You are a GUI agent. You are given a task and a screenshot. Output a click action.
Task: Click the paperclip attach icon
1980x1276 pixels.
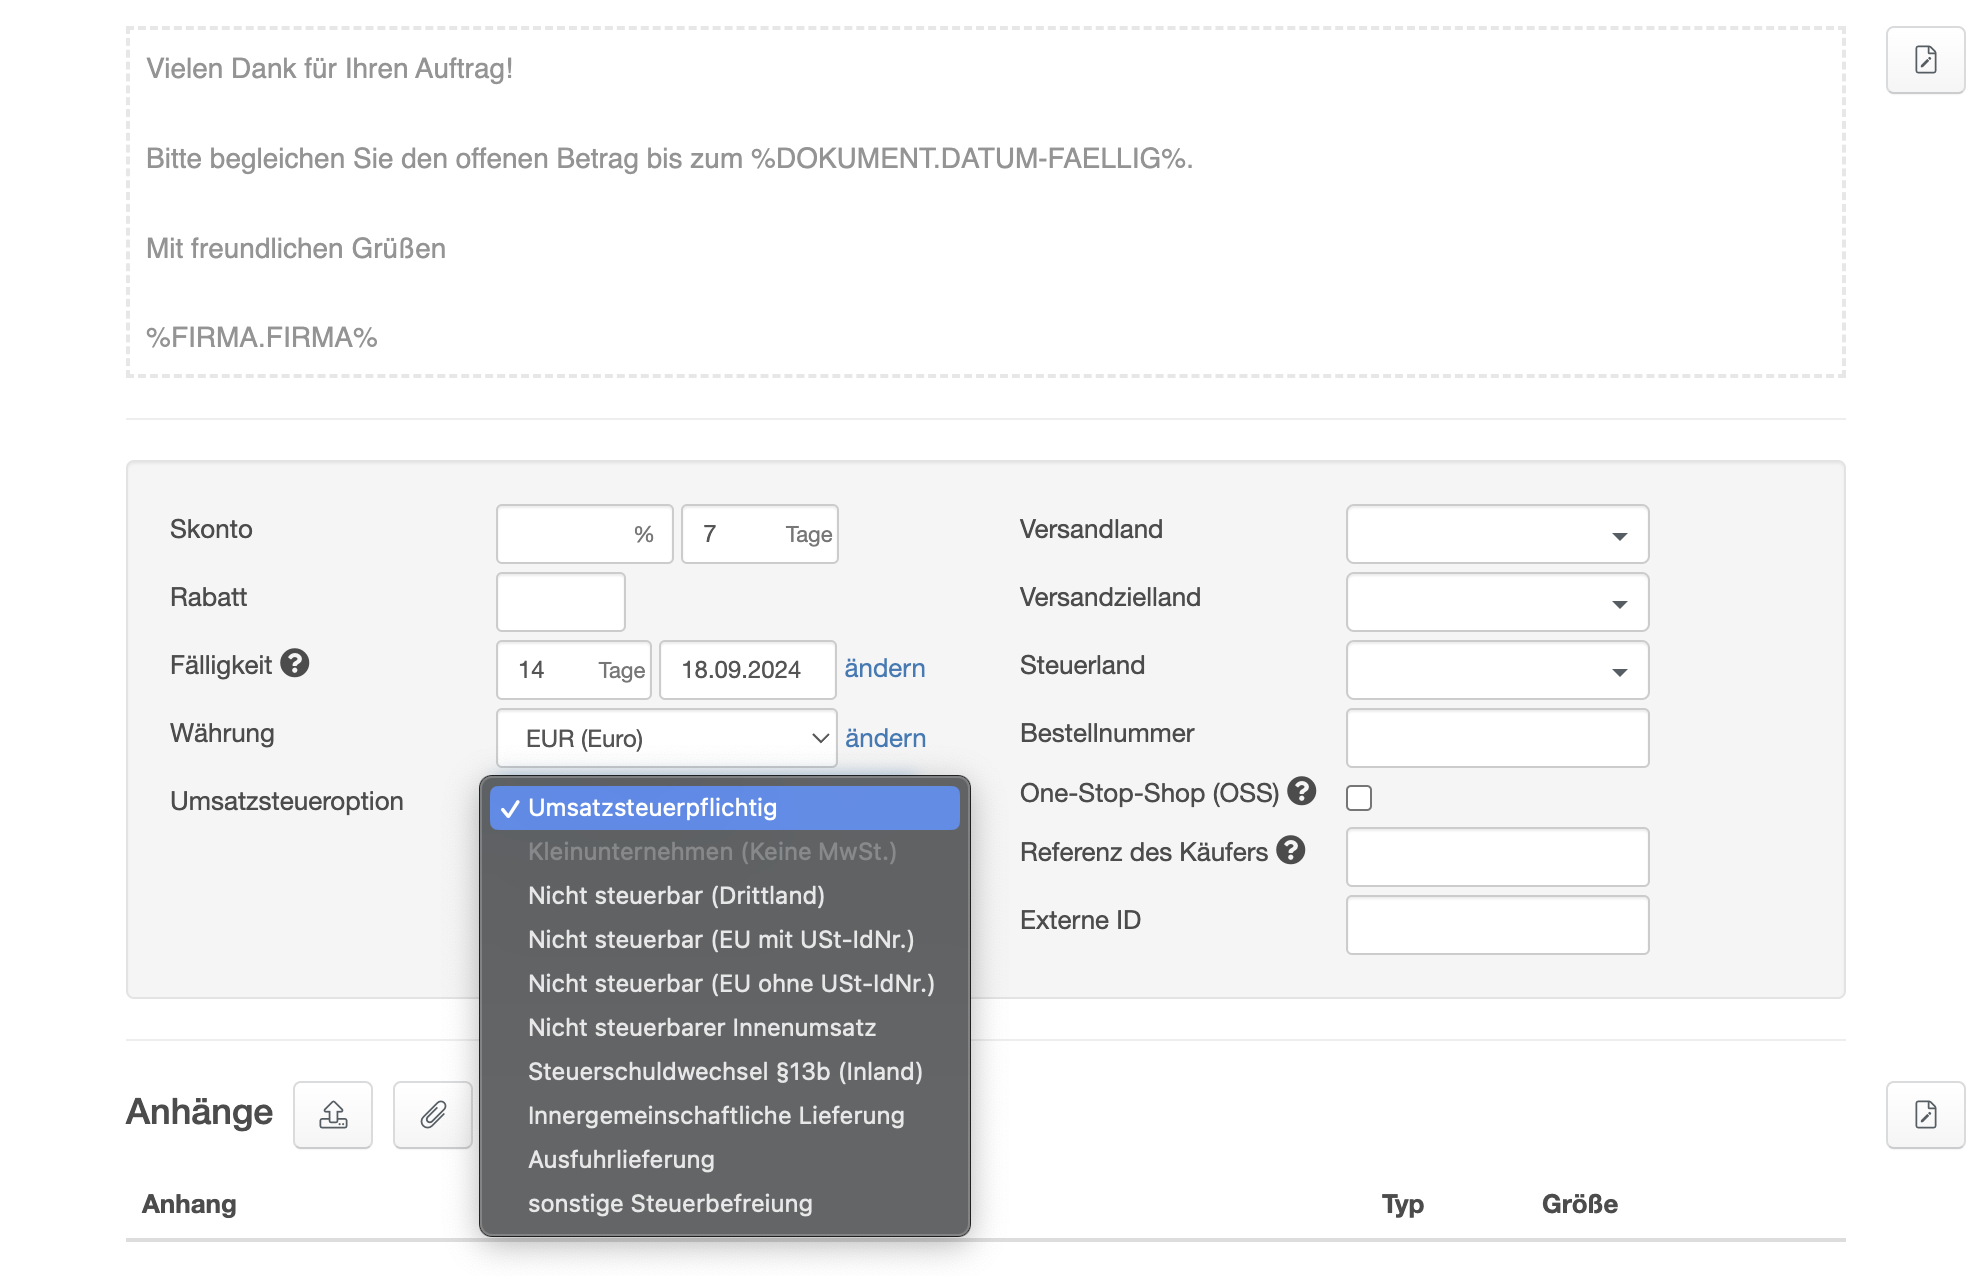[432, 1114]
